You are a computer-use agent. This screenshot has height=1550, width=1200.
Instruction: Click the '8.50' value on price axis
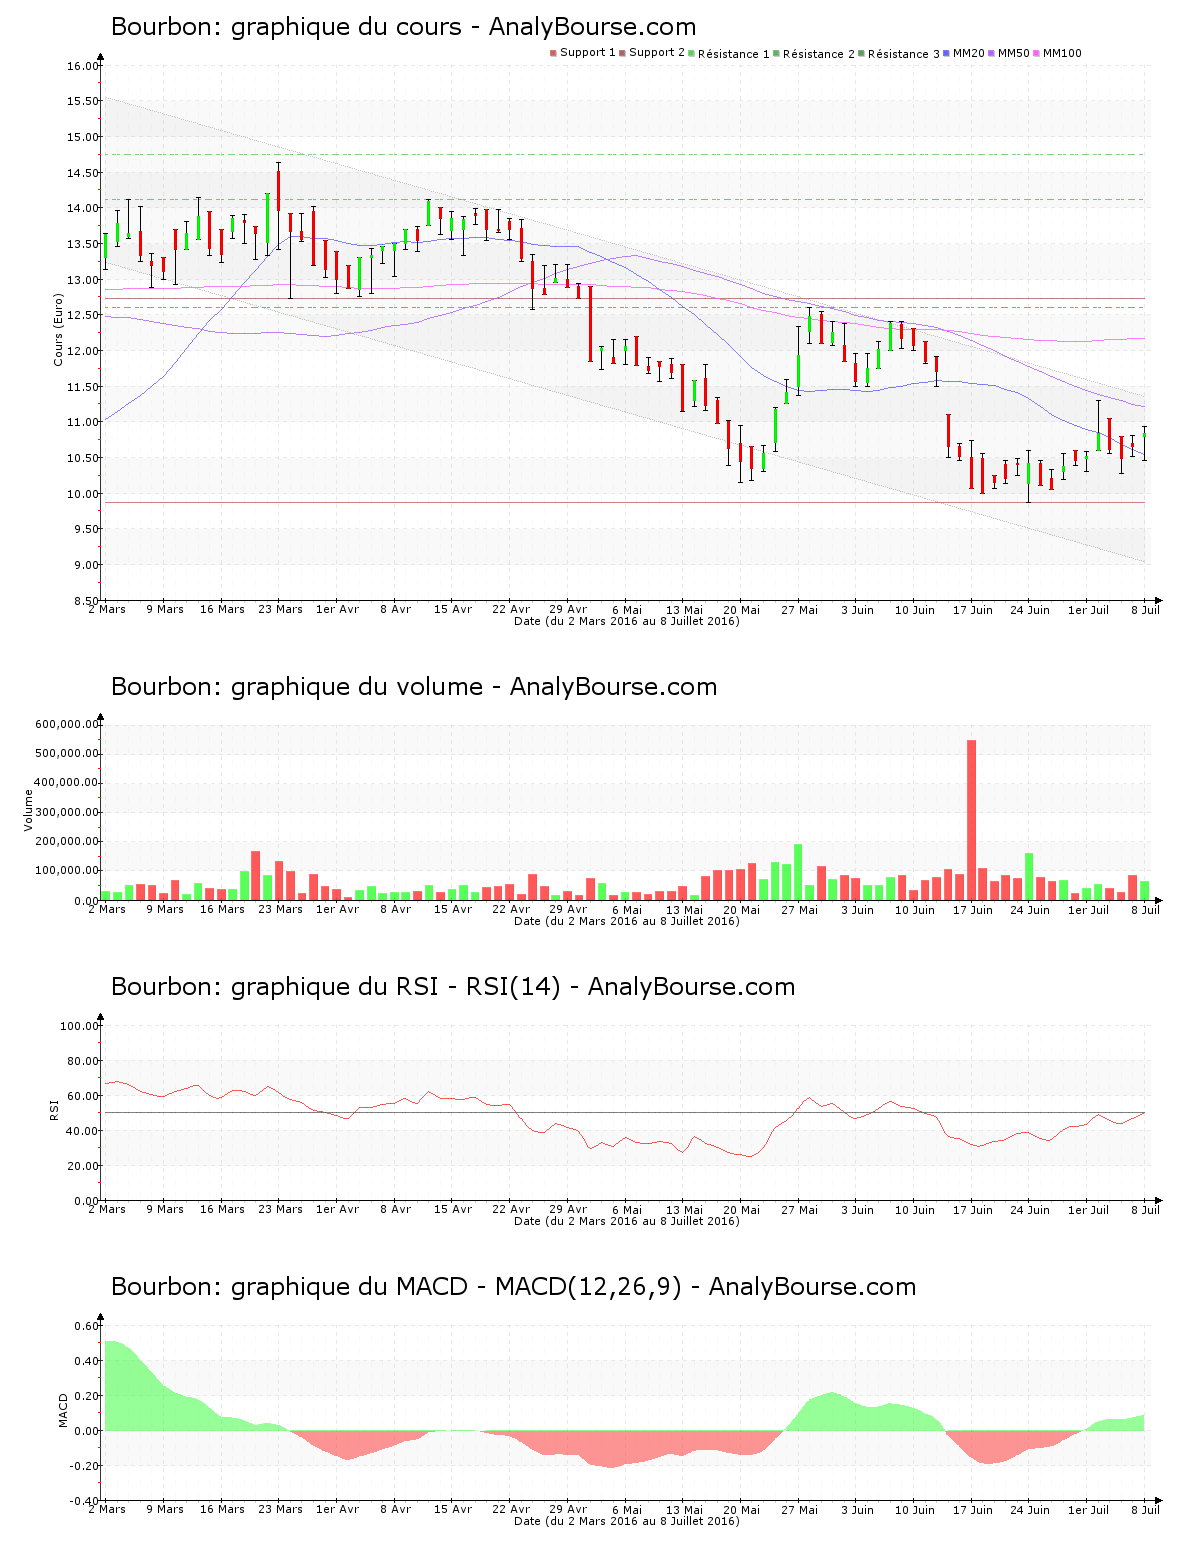pyautogui.click(x=86, y=601)
